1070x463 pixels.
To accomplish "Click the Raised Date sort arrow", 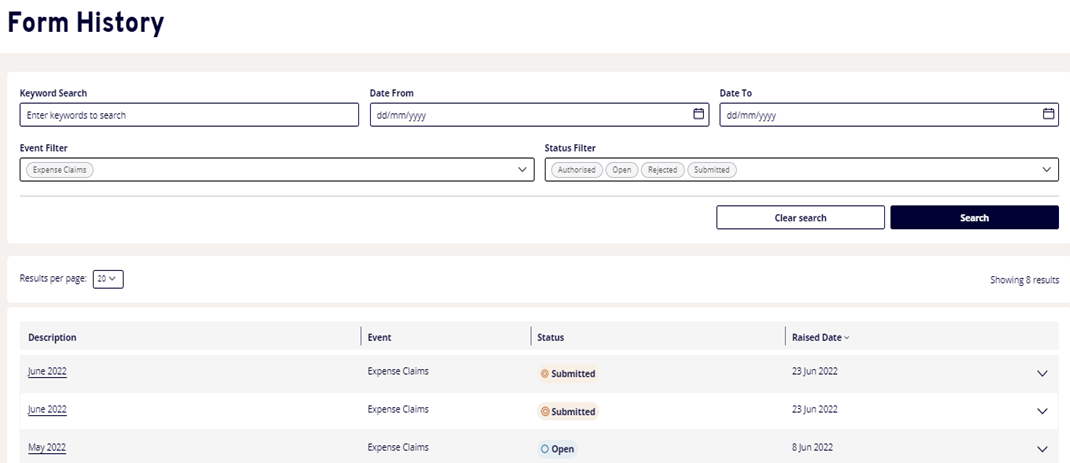I will pyautogui.click(x=847, y=338).
